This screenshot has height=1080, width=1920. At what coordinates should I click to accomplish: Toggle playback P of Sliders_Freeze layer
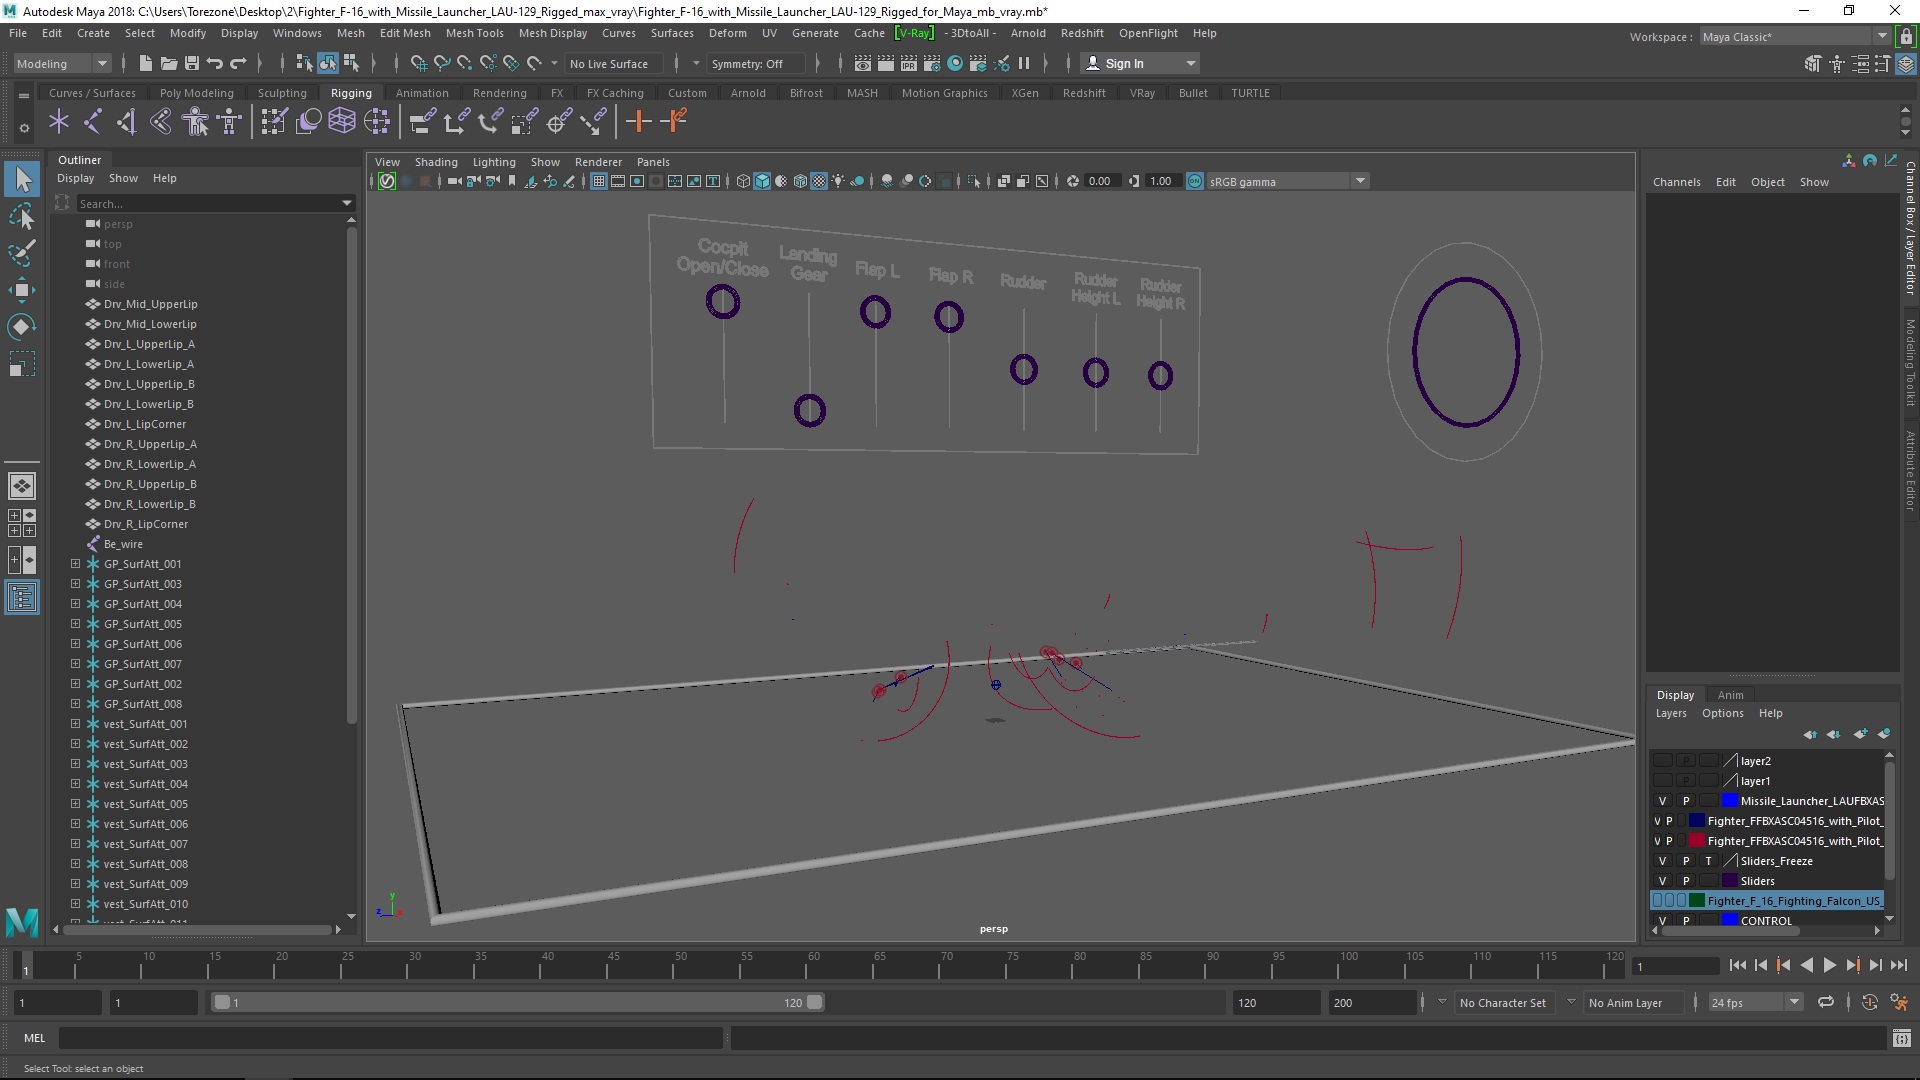(x=1686, y=861)
